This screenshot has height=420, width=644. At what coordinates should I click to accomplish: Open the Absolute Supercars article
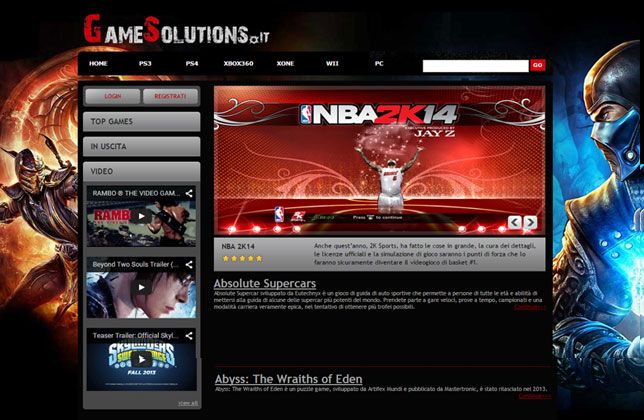click(265, 283)
